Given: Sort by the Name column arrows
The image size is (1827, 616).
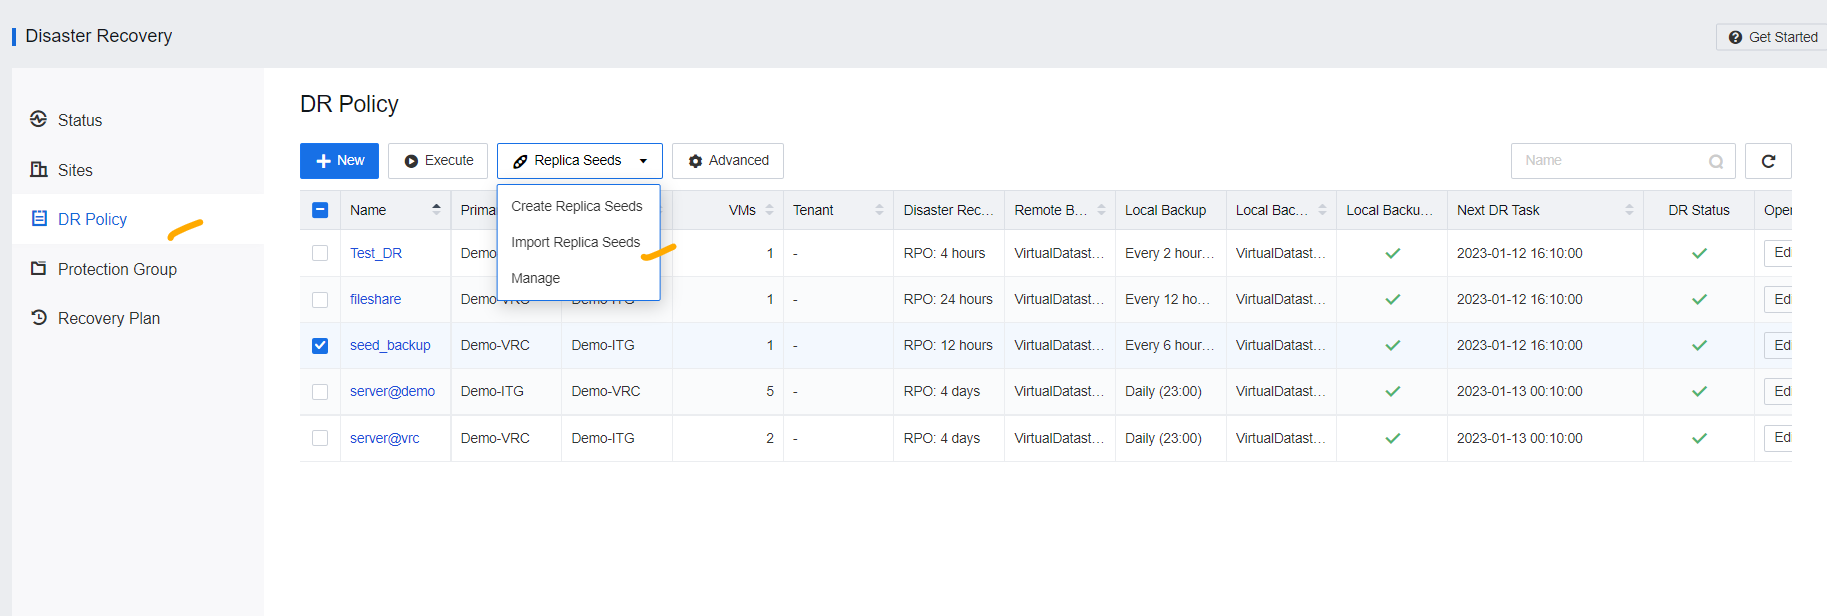Looking at the screenshot, I should point(436,210).
